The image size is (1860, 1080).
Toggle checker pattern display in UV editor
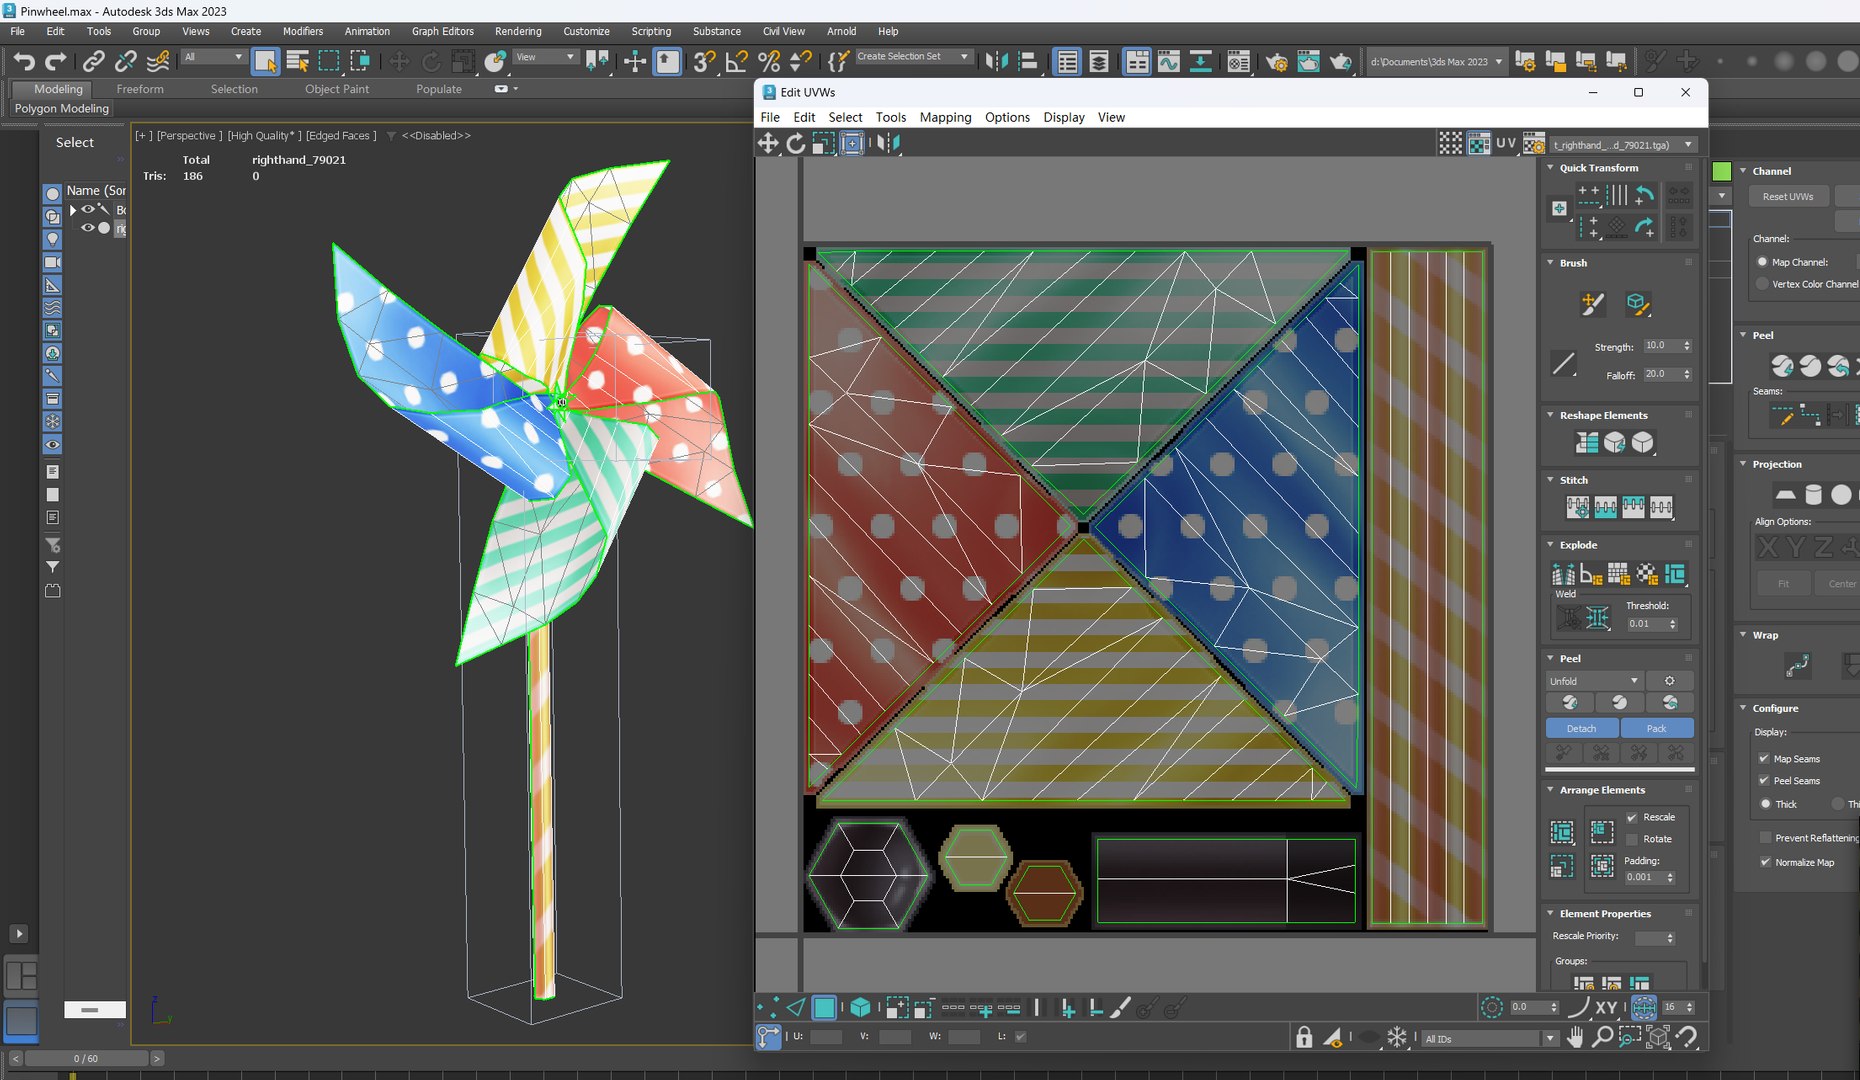pos(1450,144)
